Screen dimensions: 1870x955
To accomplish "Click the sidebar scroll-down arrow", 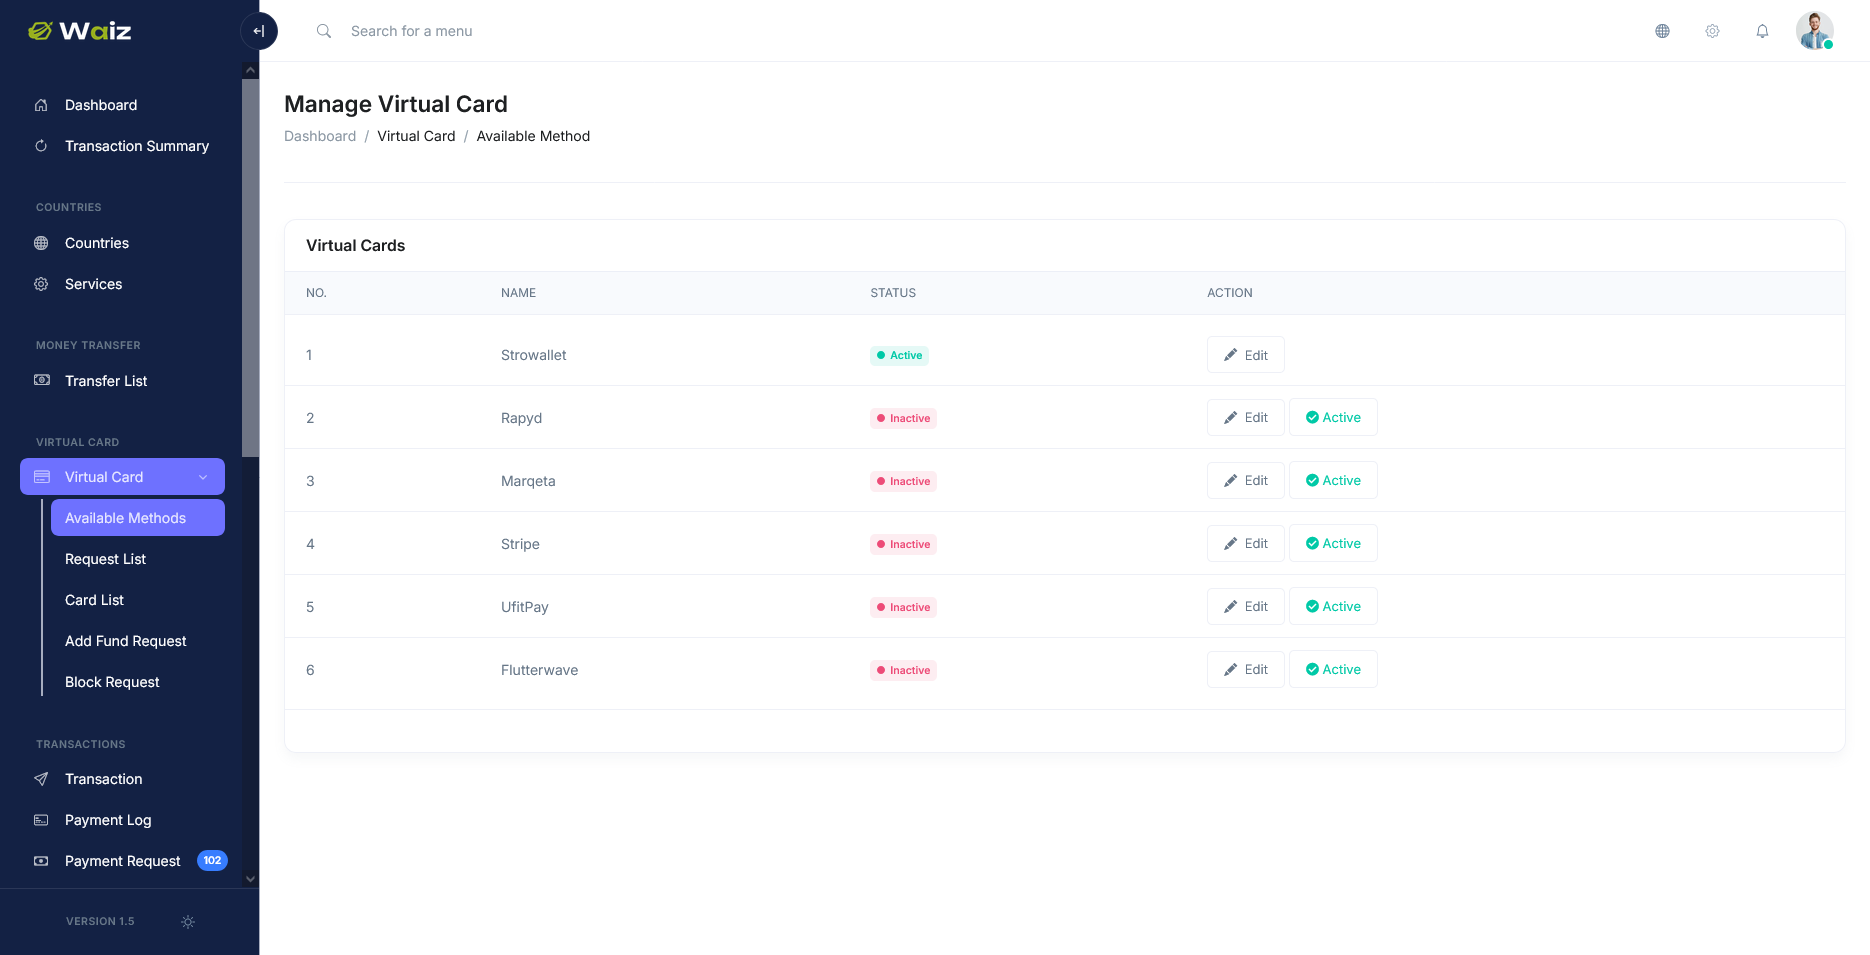I will (x=250, y=879).
